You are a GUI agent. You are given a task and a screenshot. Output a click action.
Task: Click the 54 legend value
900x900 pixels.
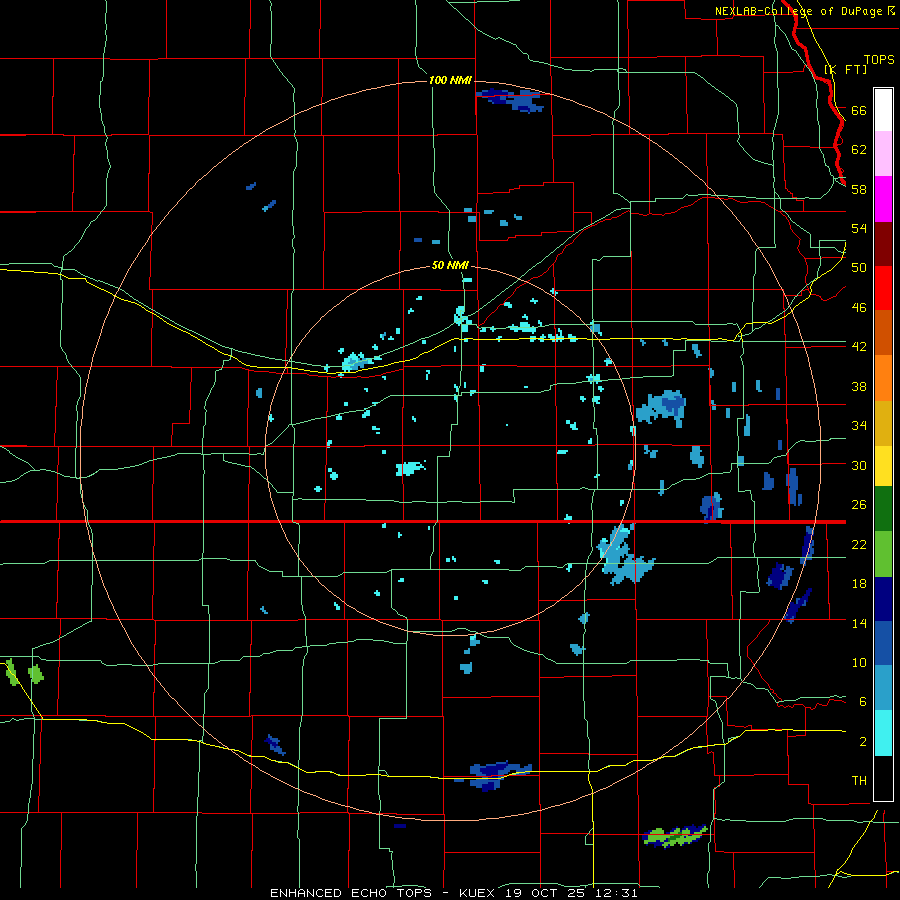859,228
